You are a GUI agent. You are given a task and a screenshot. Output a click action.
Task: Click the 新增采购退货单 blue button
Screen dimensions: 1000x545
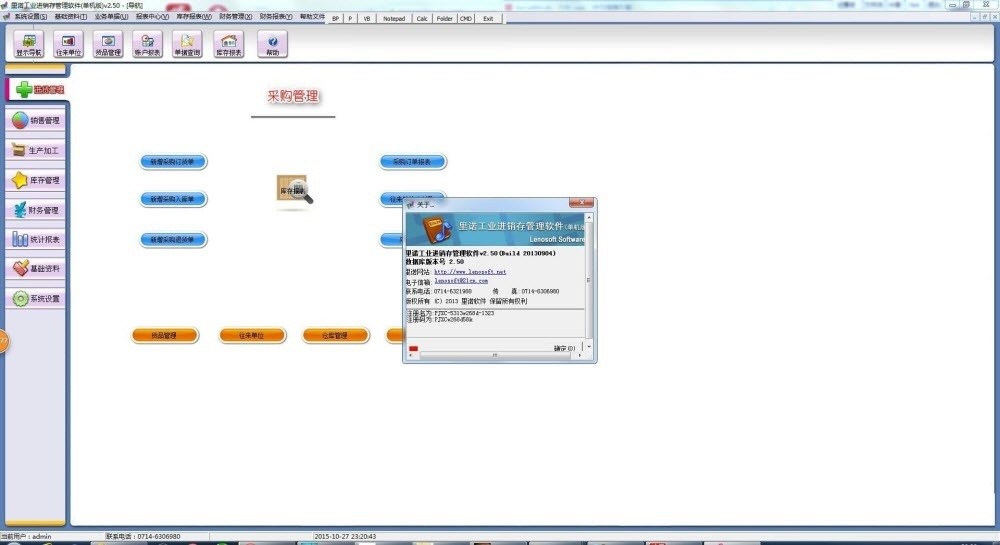(x=173, y=240)
